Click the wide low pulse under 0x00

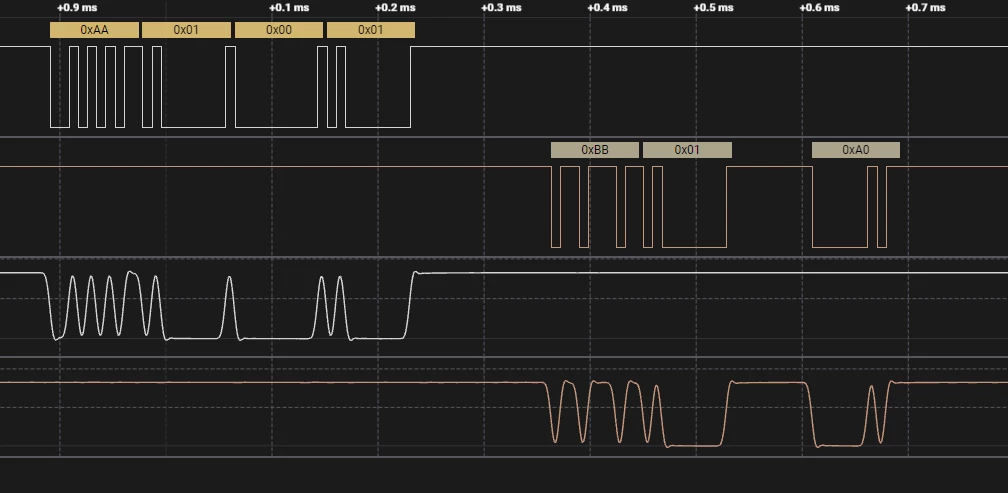(x=276, y=87)
